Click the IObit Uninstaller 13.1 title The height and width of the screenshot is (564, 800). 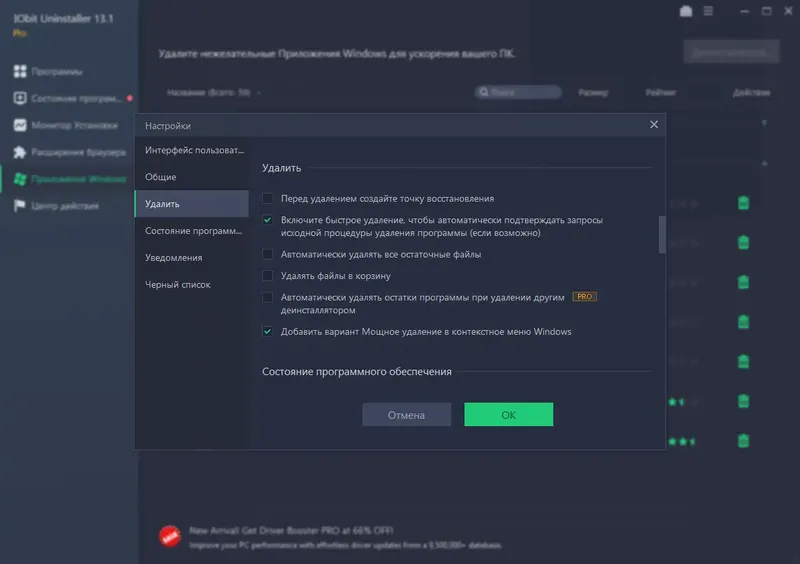point(63,18)
